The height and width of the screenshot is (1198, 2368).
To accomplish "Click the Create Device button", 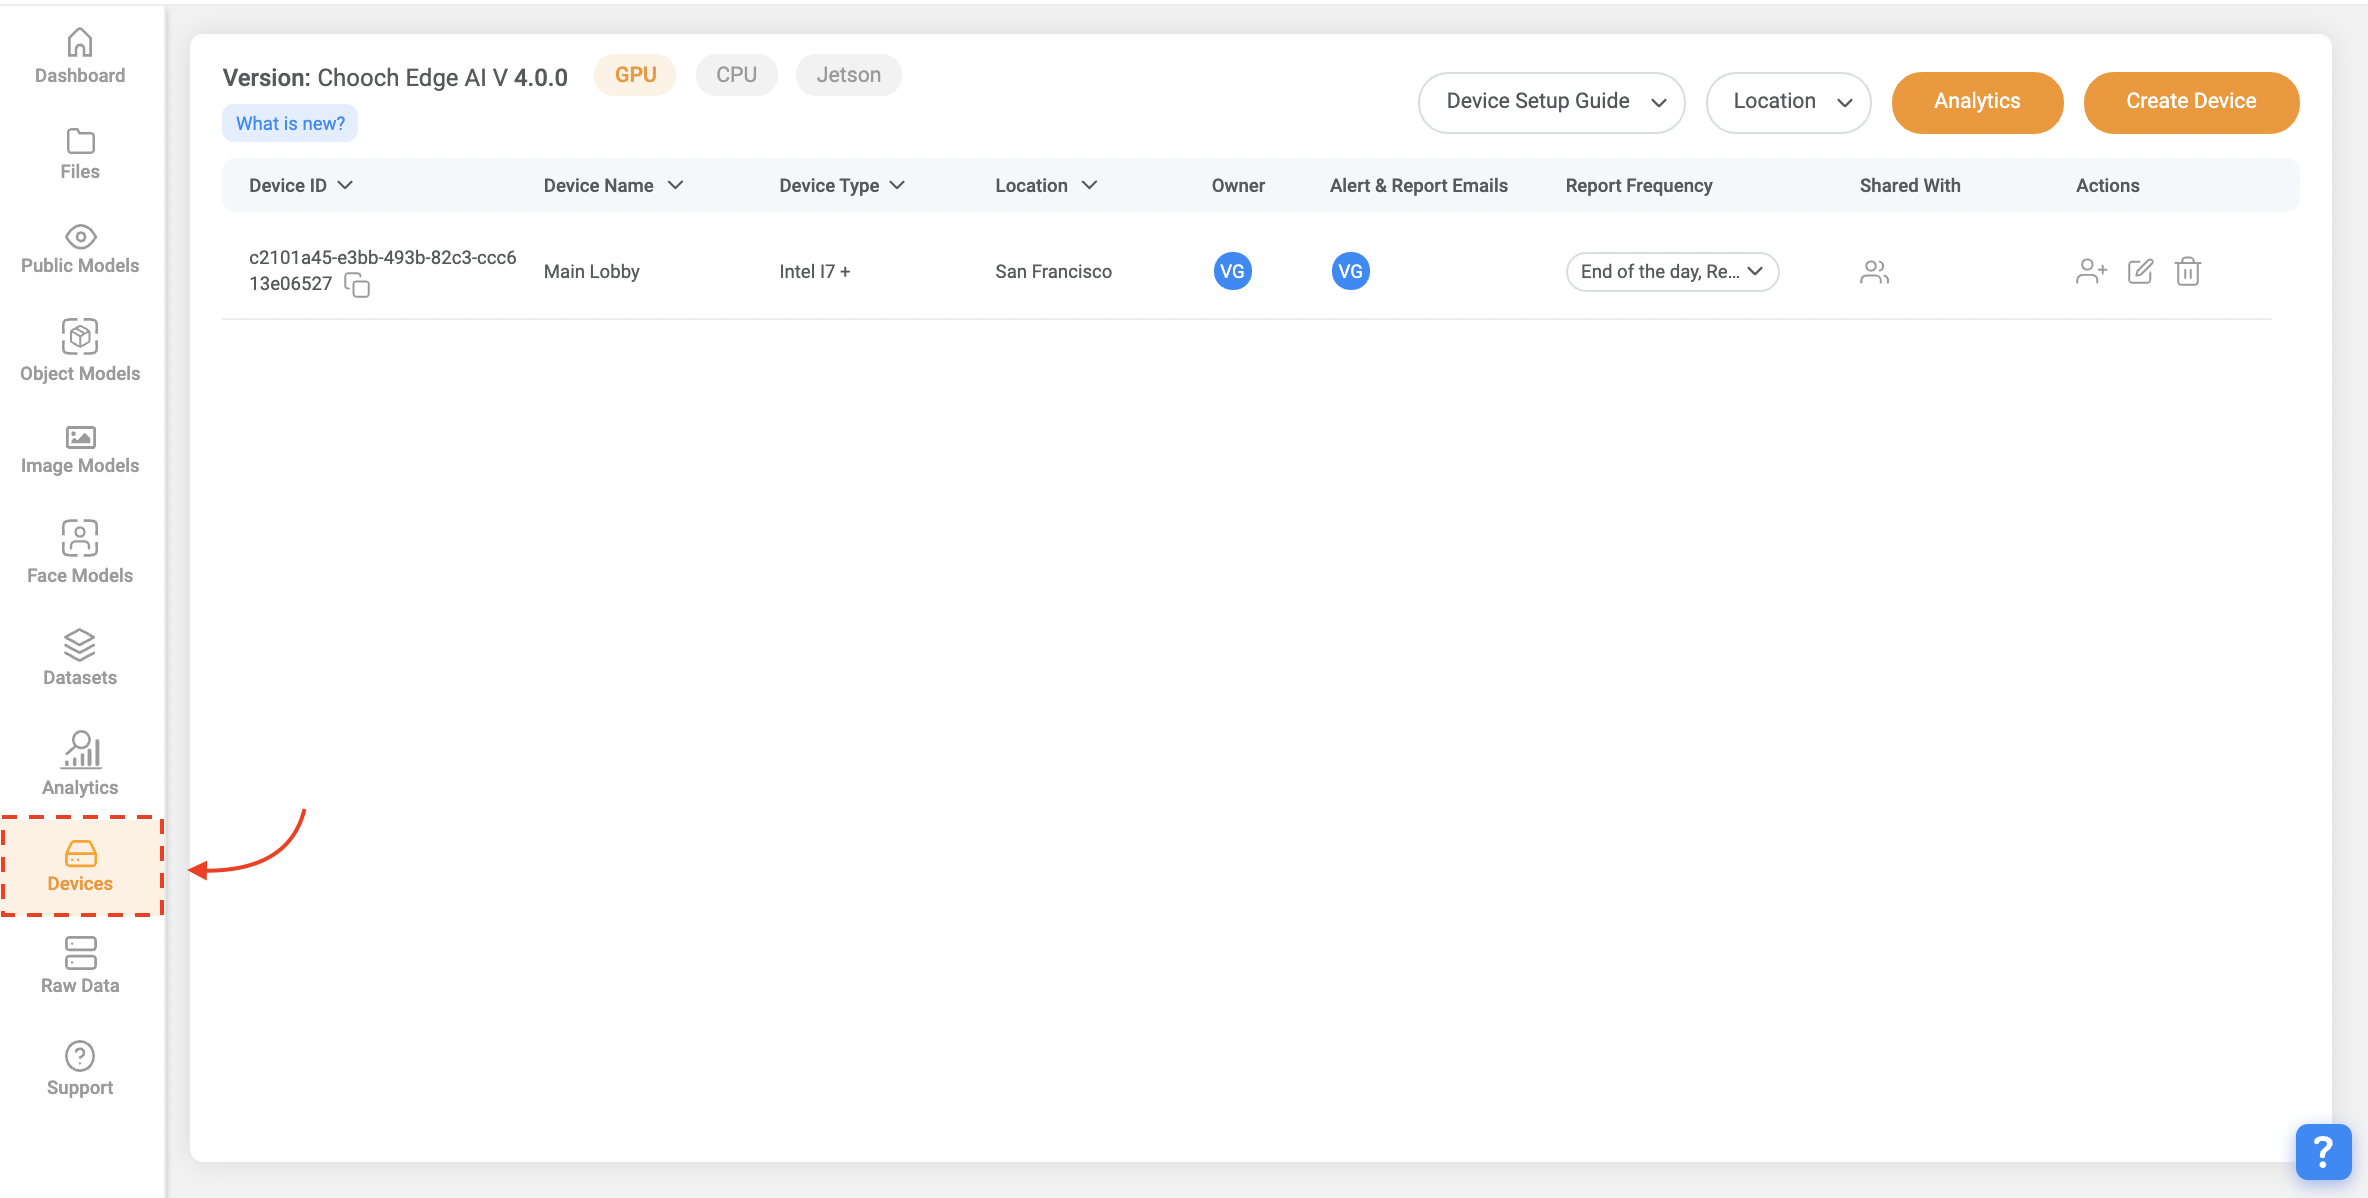I will click(2190, 102).
